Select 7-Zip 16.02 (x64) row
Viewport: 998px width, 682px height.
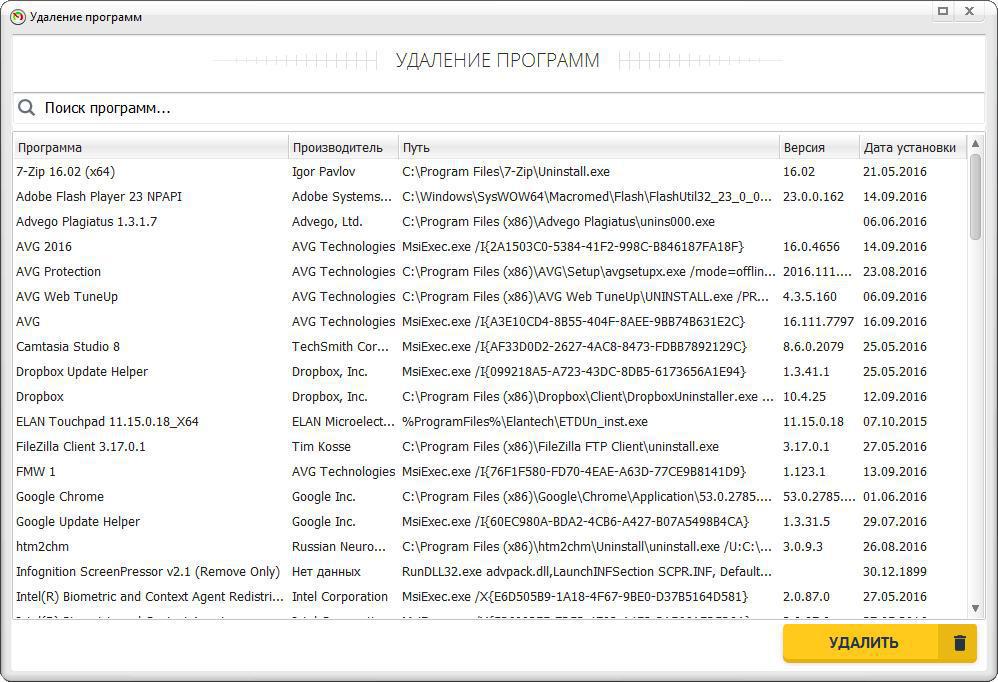(x=489, y=172)
